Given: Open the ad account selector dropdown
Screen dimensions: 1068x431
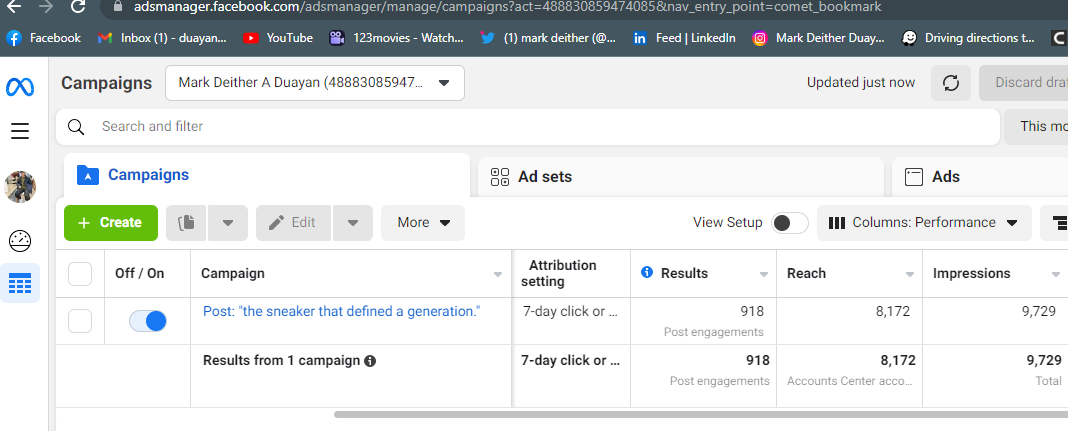Looking at the screenshot, I should tap(315, 83).
